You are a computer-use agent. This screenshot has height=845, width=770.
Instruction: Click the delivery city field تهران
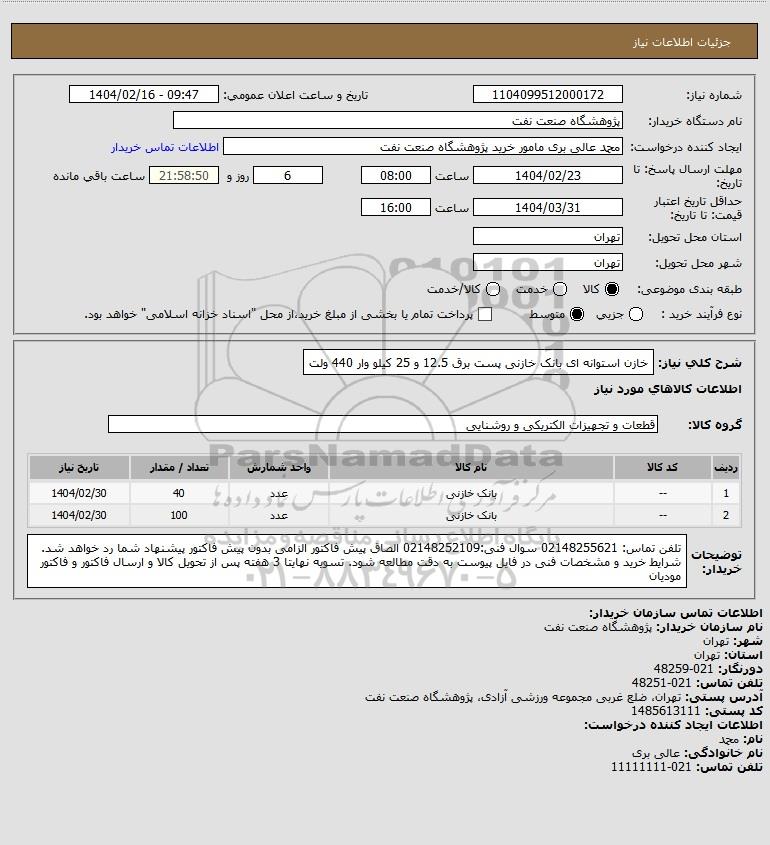[547, 262]
